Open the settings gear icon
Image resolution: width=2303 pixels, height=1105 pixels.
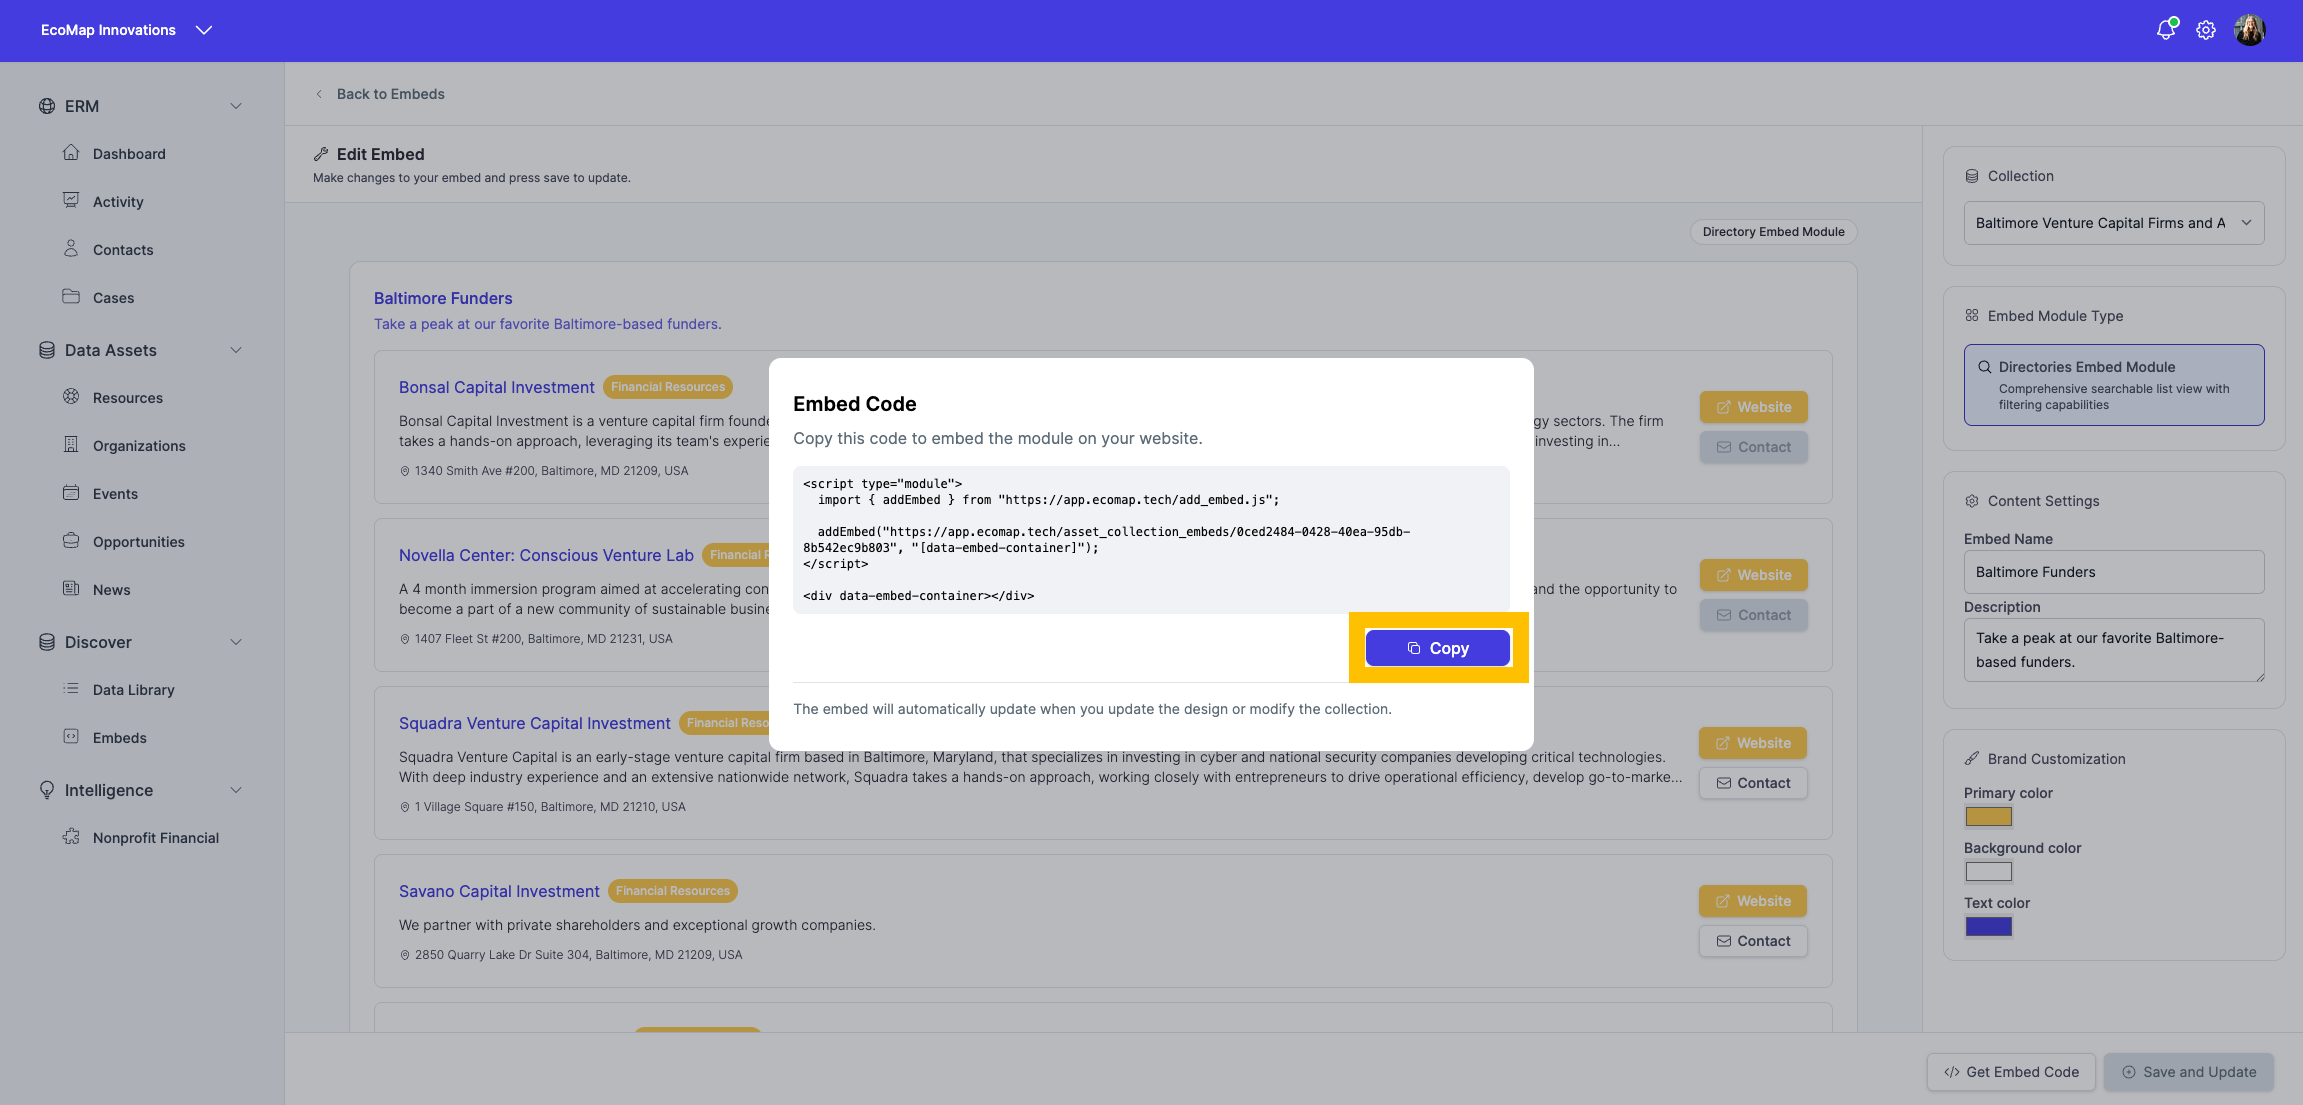(2206, 30)
